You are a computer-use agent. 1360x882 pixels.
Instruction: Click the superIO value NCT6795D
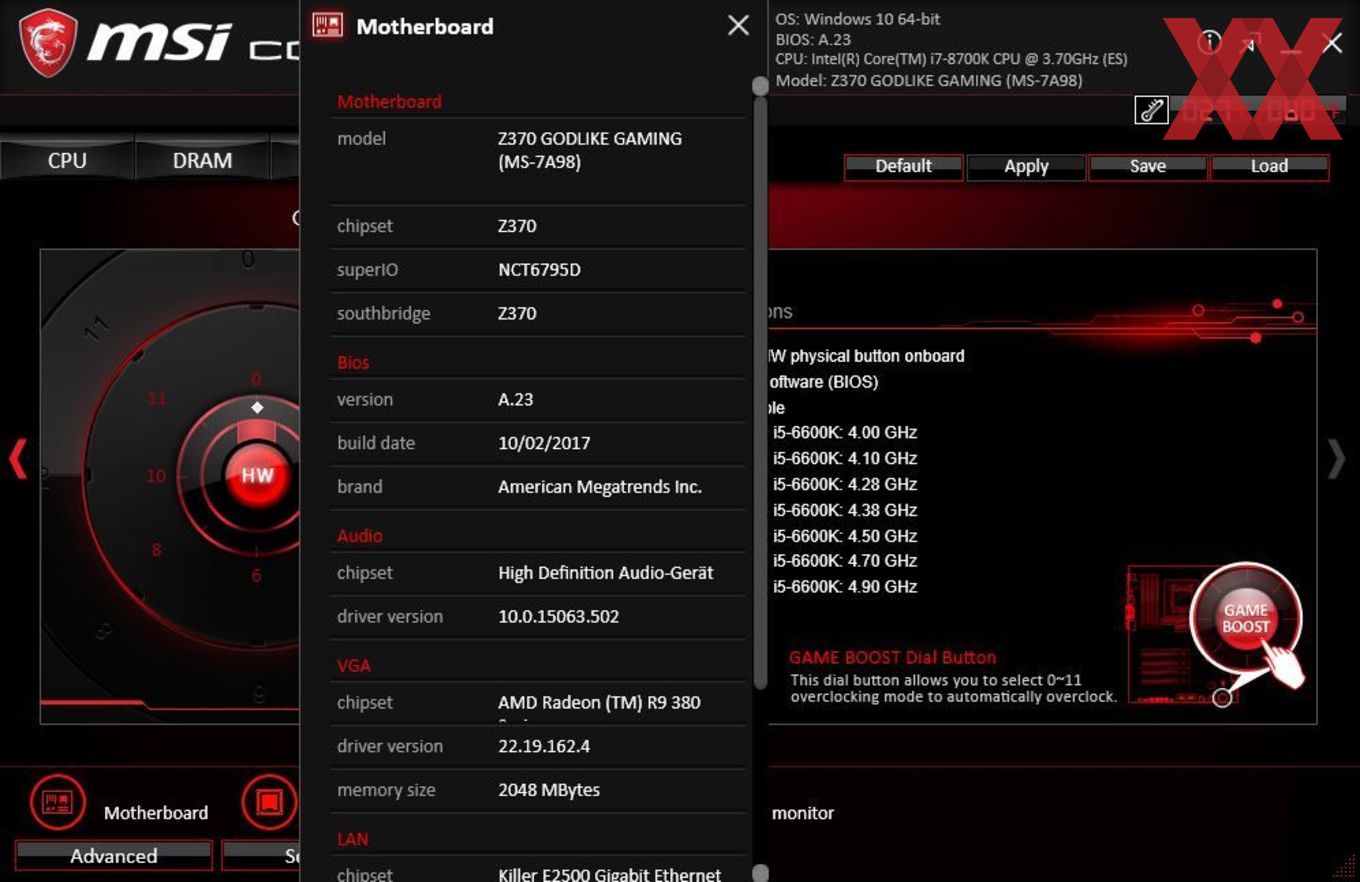[x=539, y=270]
